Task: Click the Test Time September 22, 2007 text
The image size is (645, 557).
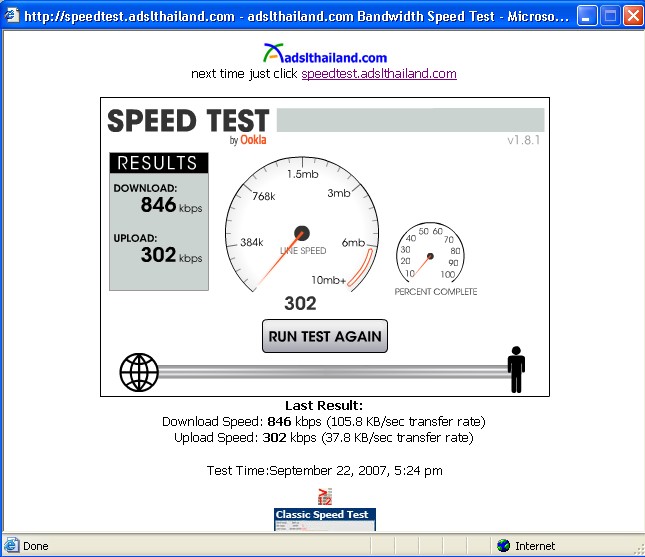Action: [325, 470]
